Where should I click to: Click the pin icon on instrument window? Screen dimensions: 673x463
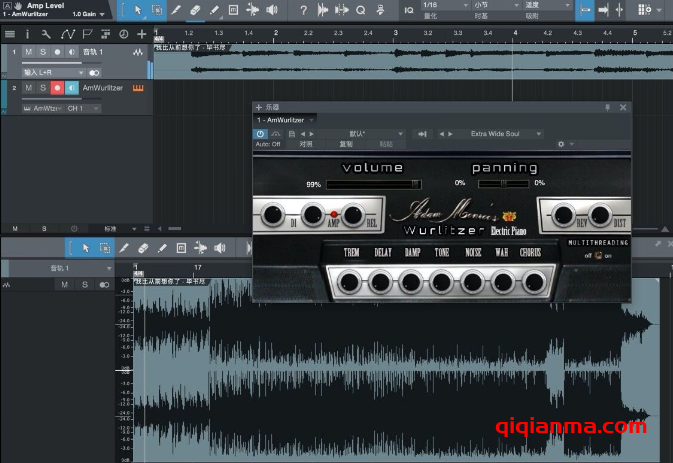607,107
